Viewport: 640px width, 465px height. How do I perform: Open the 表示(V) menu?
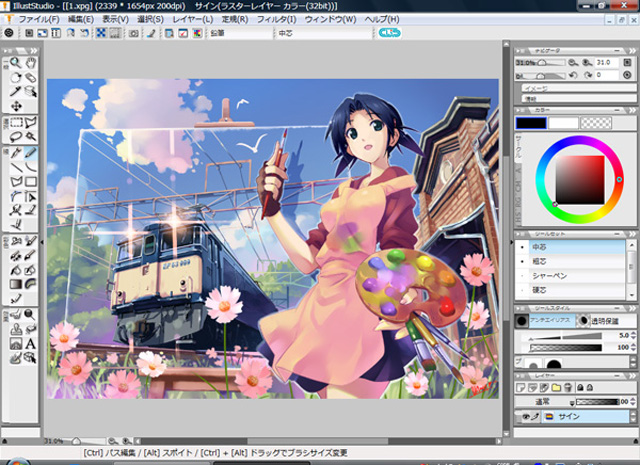point(116,19)
